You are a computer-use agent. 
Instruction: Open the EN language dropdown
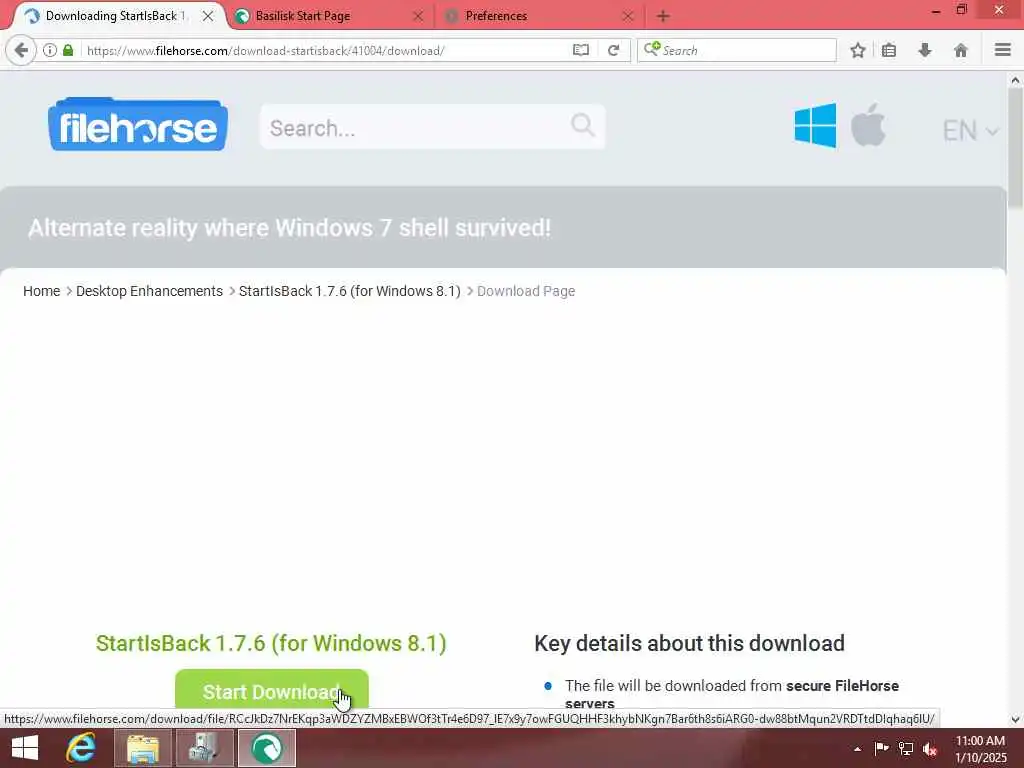(x=970, y=131)
